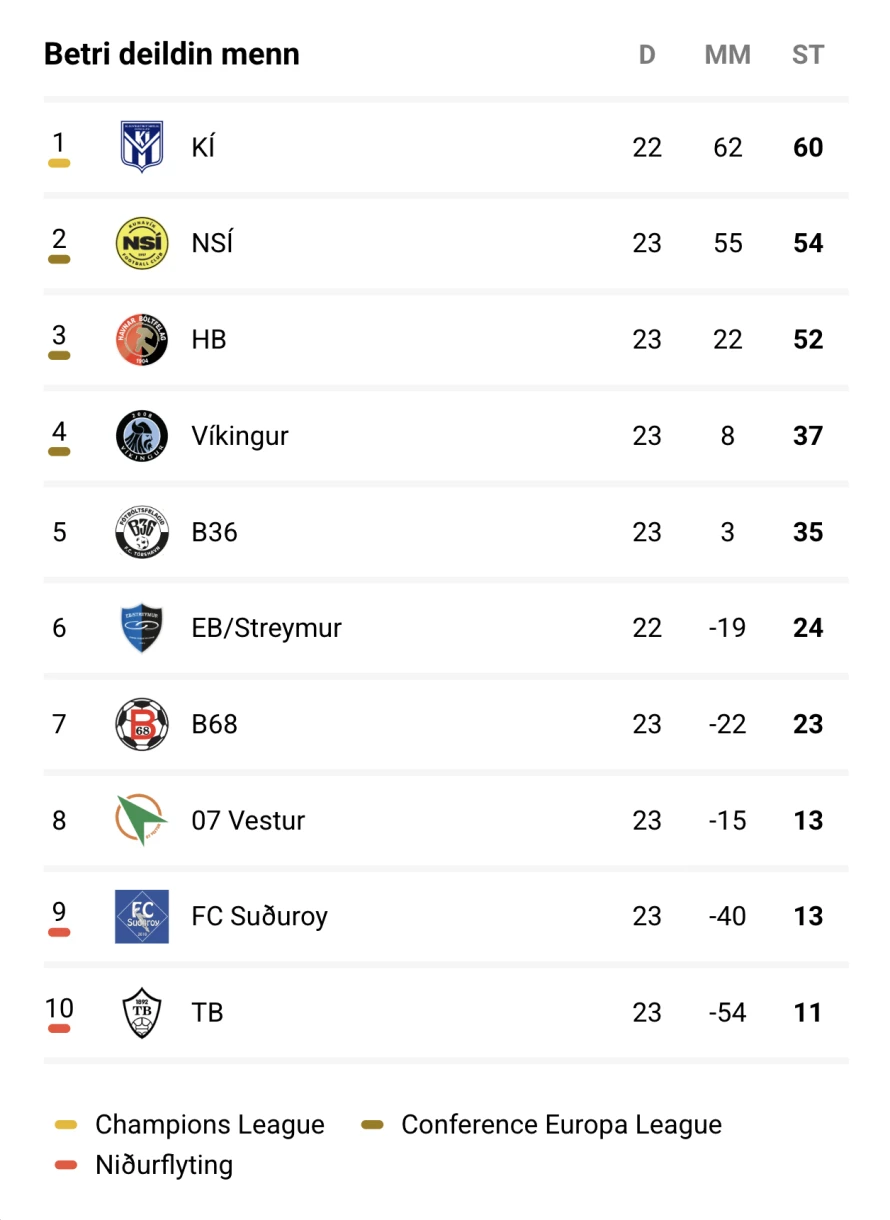Image resolution: width=890 pixels, height=1220 pixels.
Task: Click the FC Suðuroy blue square logo
Action: 141,916
